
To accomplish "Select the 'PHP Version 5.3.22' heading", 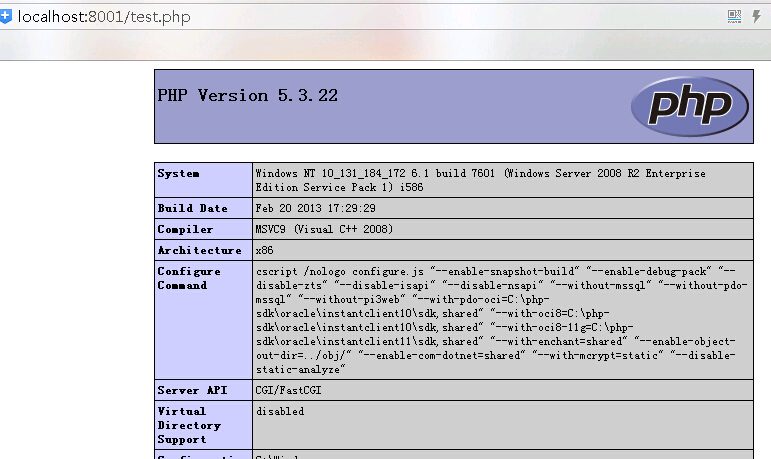I will click(x=247, y=95).
